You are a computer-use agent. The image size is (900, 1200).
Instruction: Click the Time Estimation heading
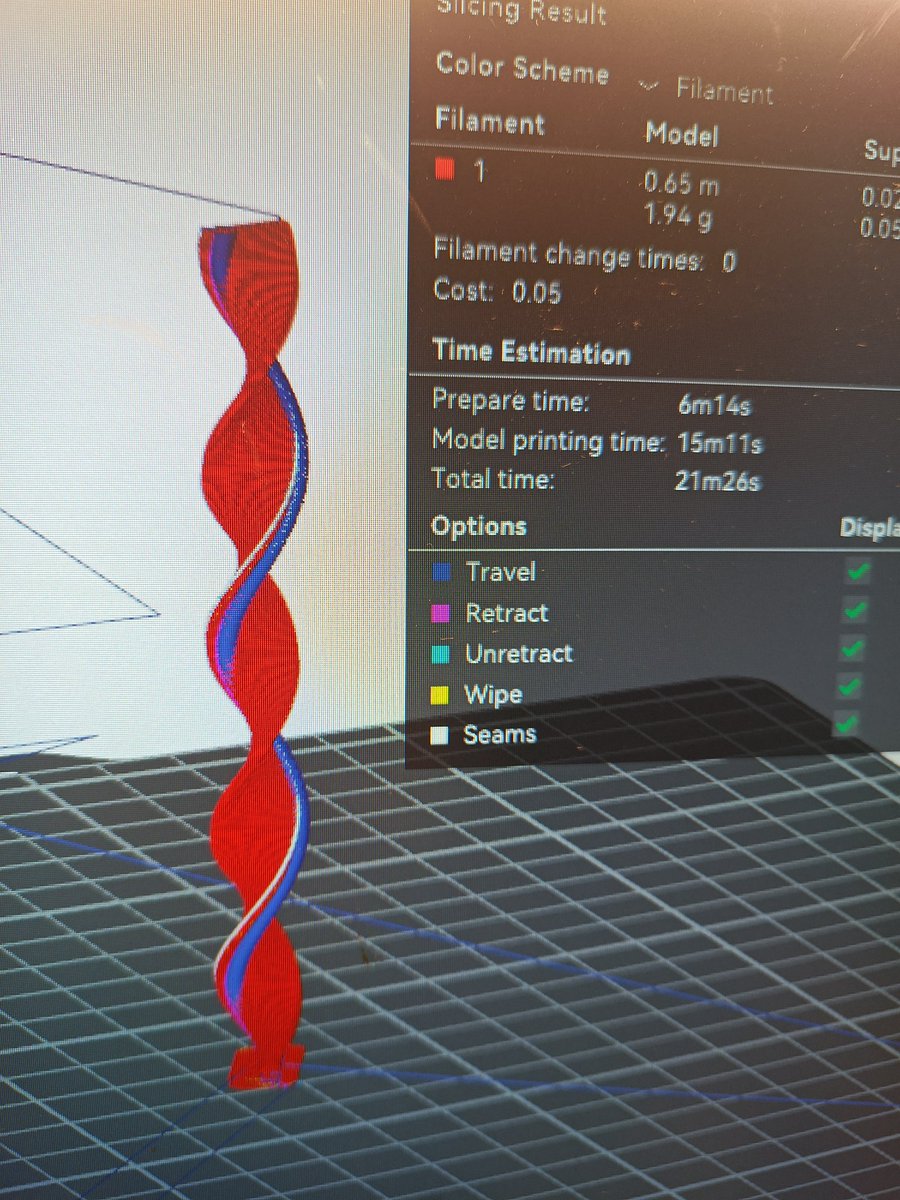(531, 352)
